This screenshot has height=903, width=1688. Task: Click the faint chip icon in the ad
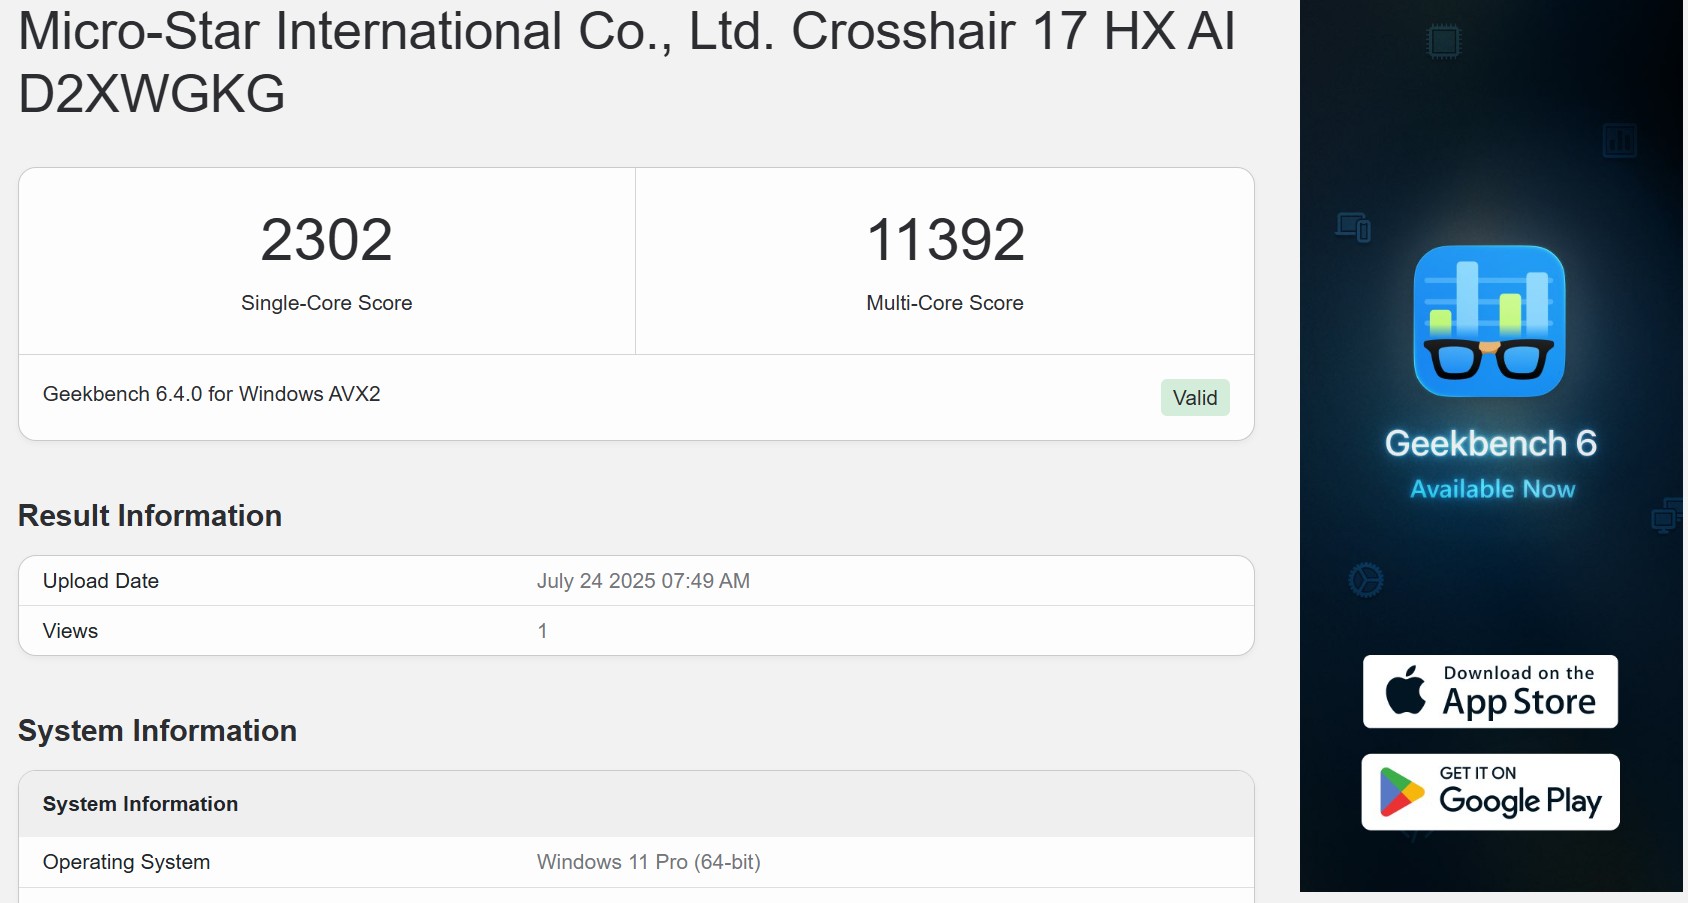pos(1443,41)
